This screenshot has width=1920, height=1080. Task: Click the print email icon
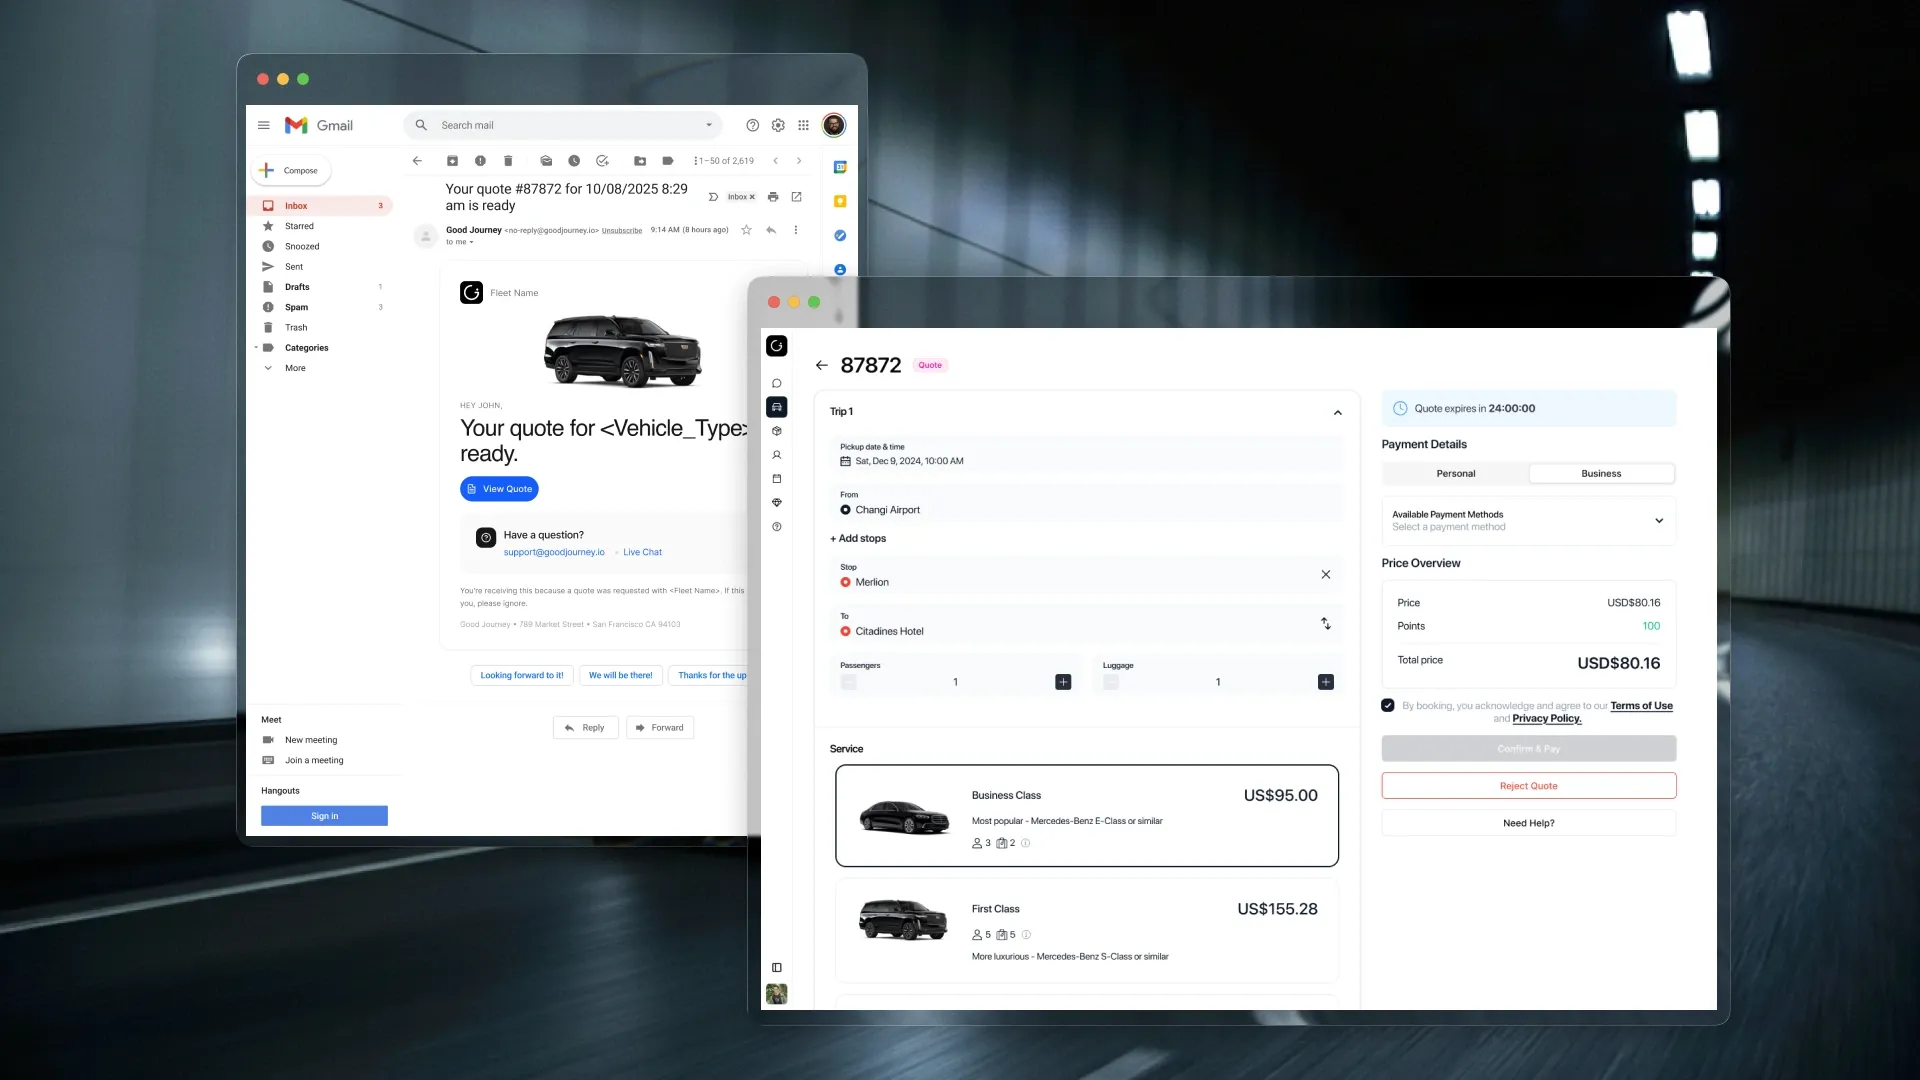773,197
